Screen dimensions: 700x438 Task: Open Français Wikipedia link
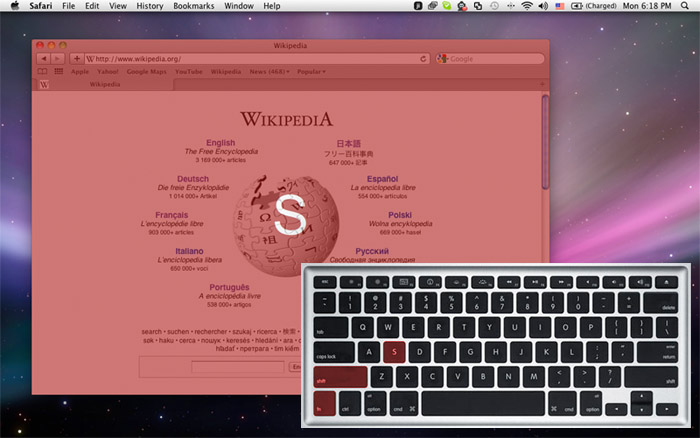(x=171, y=215)
